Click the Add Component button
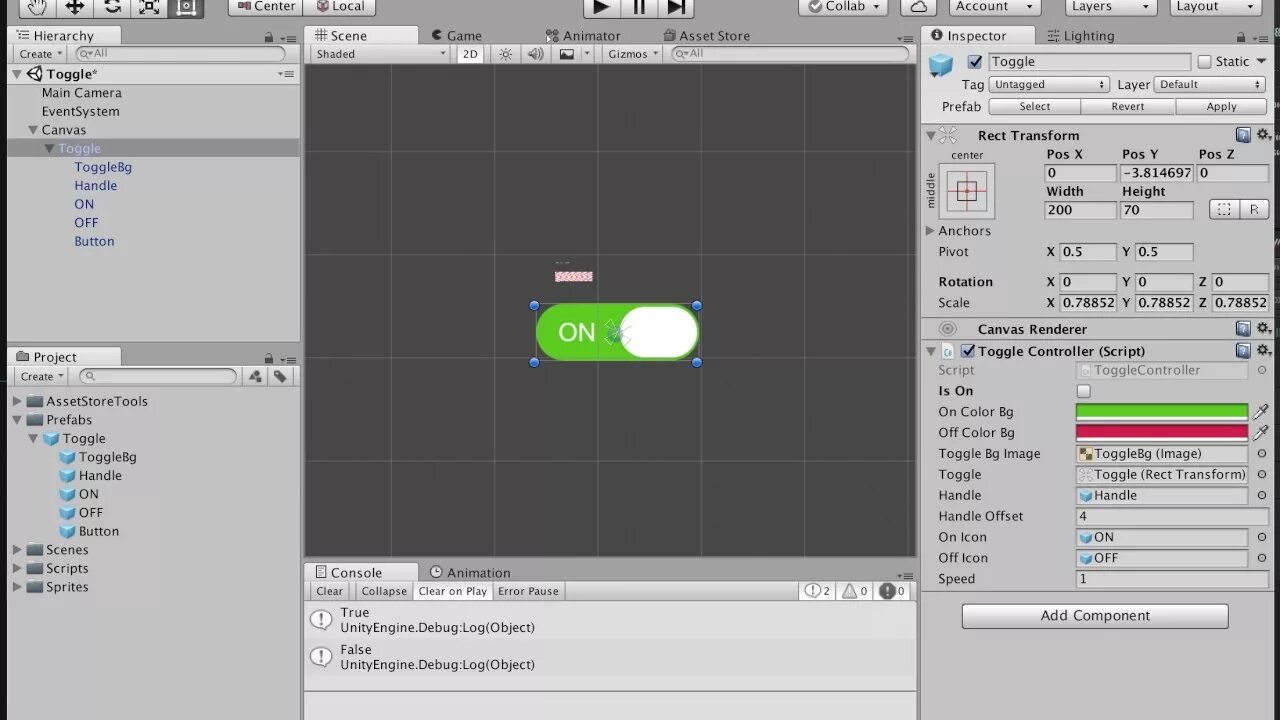The image size is (1280, 720). tap(1095, 616)
